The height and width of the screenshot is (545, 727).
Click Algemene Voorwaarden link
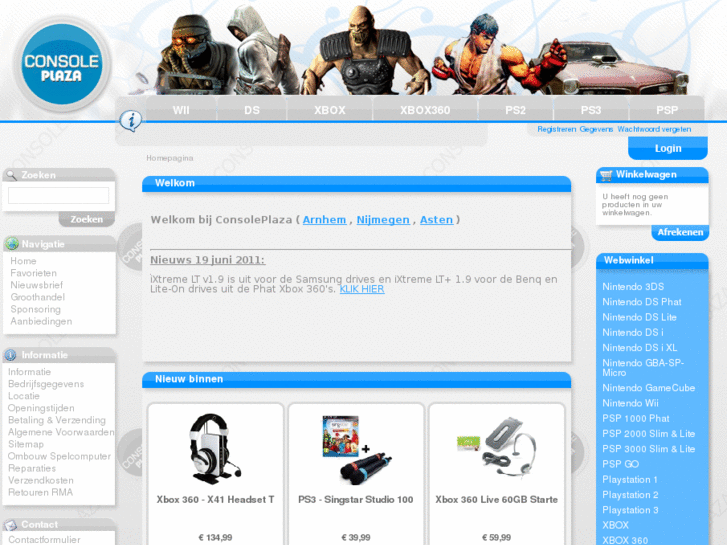pyautogui.click(x=61, y=432)
